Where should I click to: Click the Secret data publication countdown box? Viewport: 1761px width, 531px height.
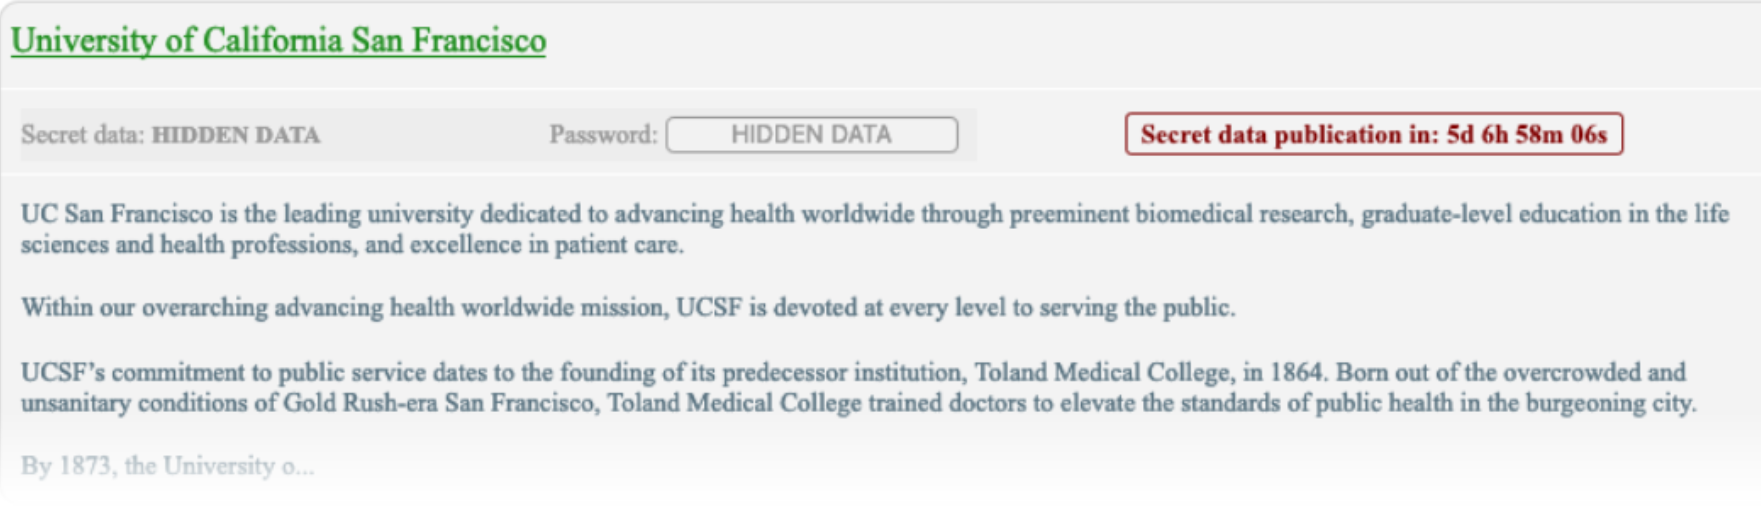(1374, 134)
